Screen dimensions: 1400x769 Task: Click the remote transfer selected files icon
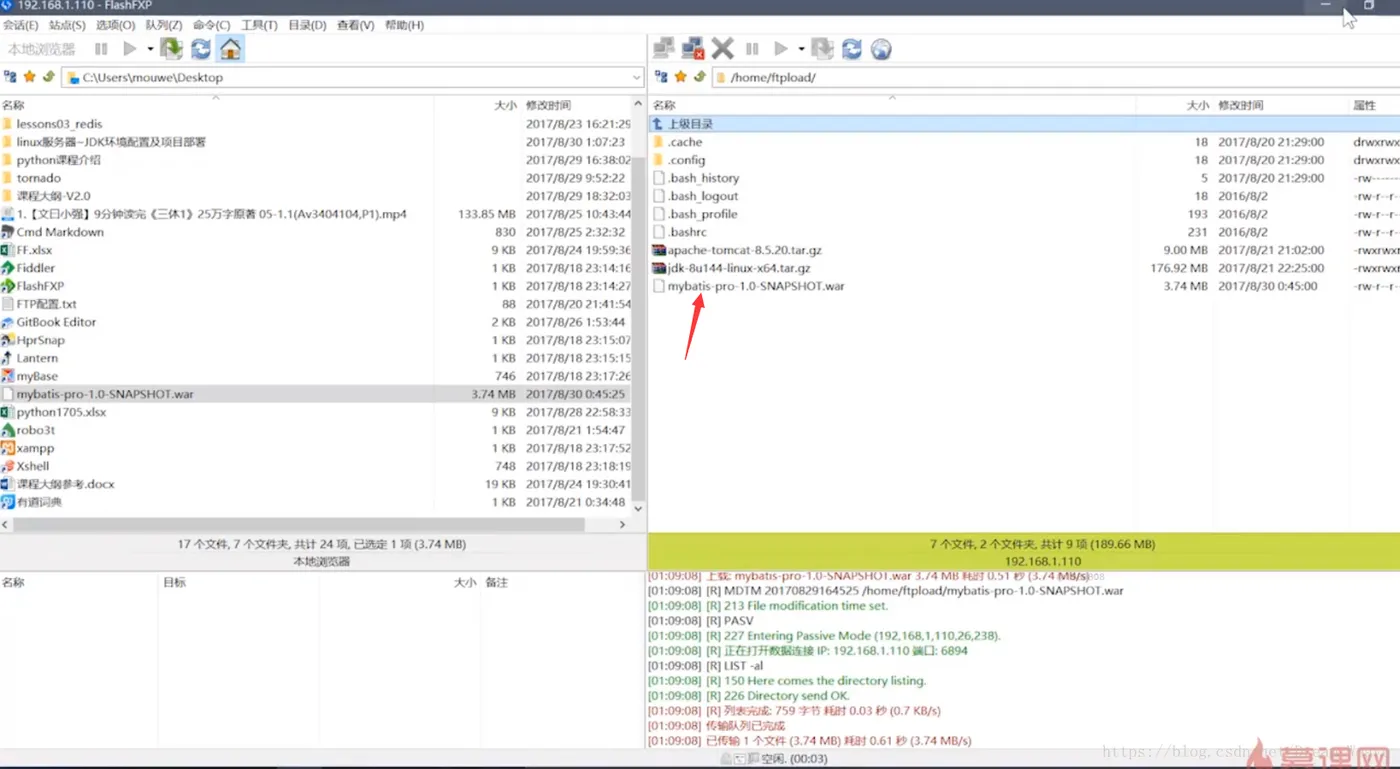822,48
